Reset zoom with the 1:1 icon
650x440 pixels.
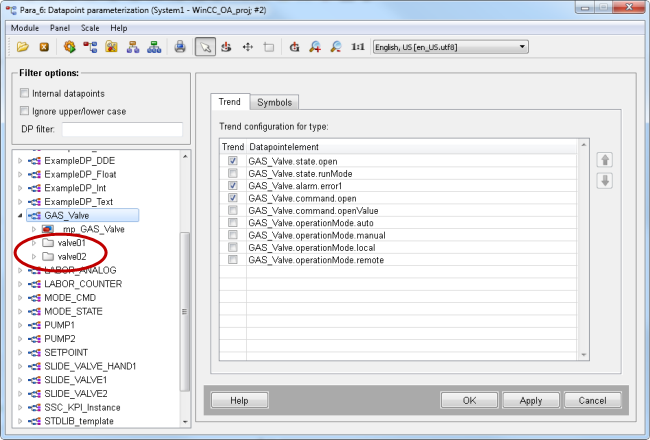[x=357, y=47]
